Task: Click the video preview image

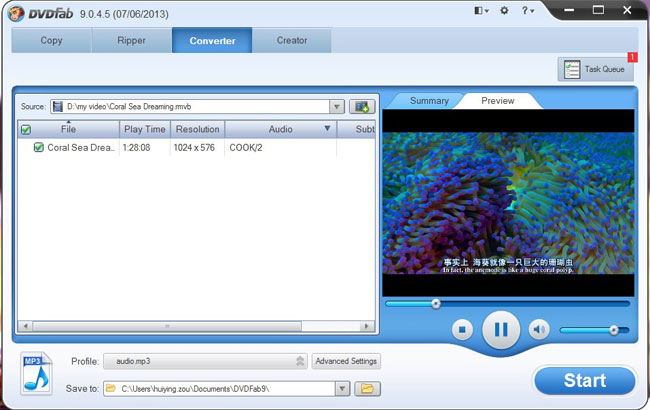Action: click(508, 203)
